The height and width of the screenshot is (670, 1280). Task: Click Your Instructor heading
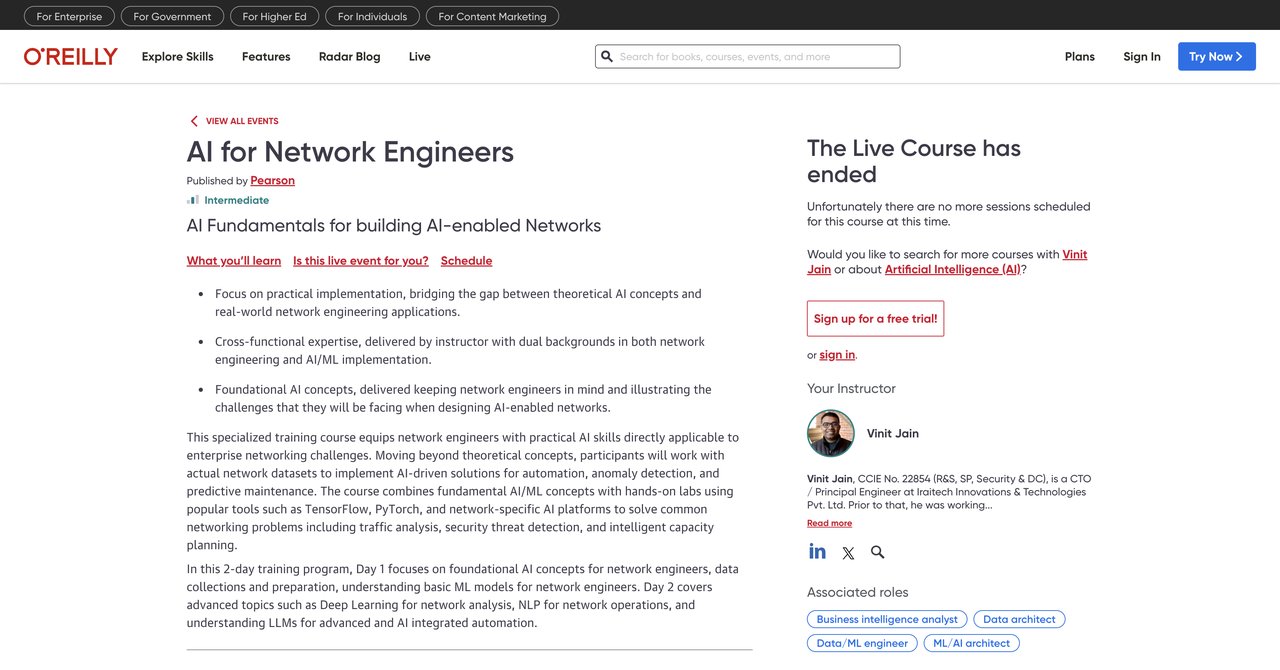(852, 389)
